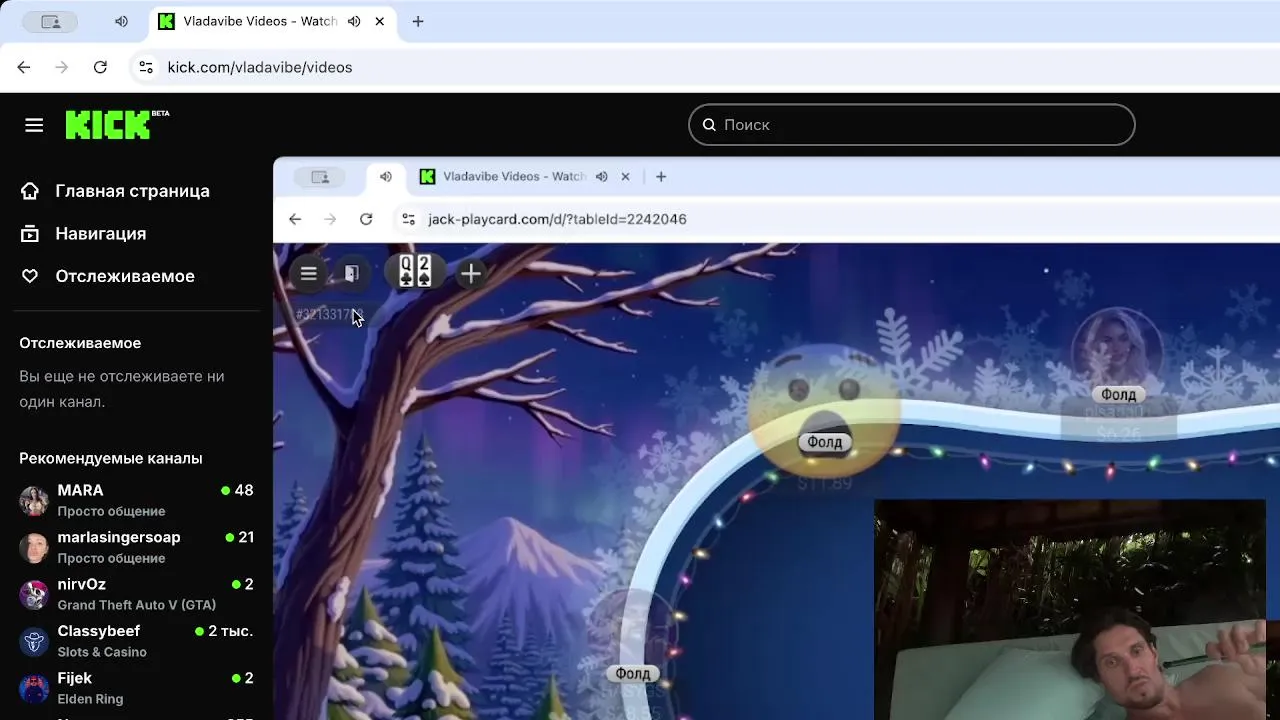Open nirvOz channel

[136, 594]
